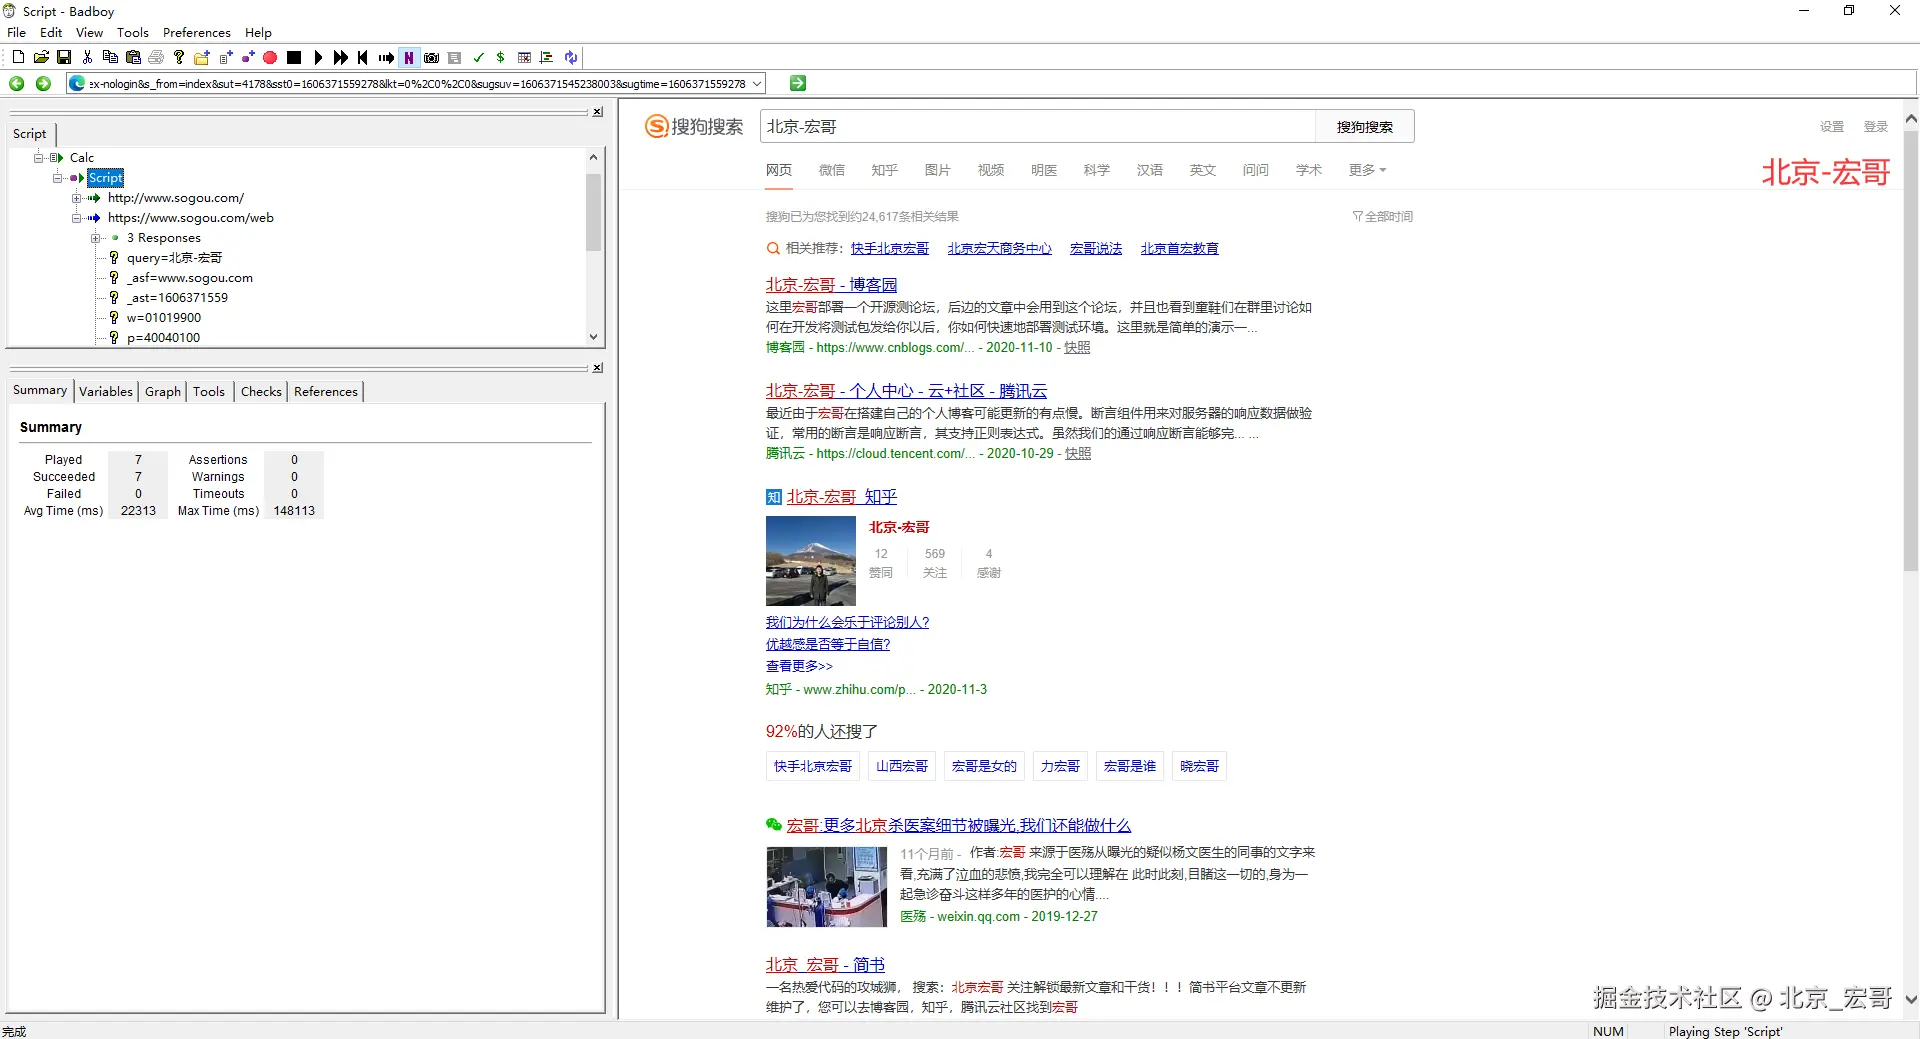Switch to the References tab
Screen dimensions: 1920x1039
point(326,392)
